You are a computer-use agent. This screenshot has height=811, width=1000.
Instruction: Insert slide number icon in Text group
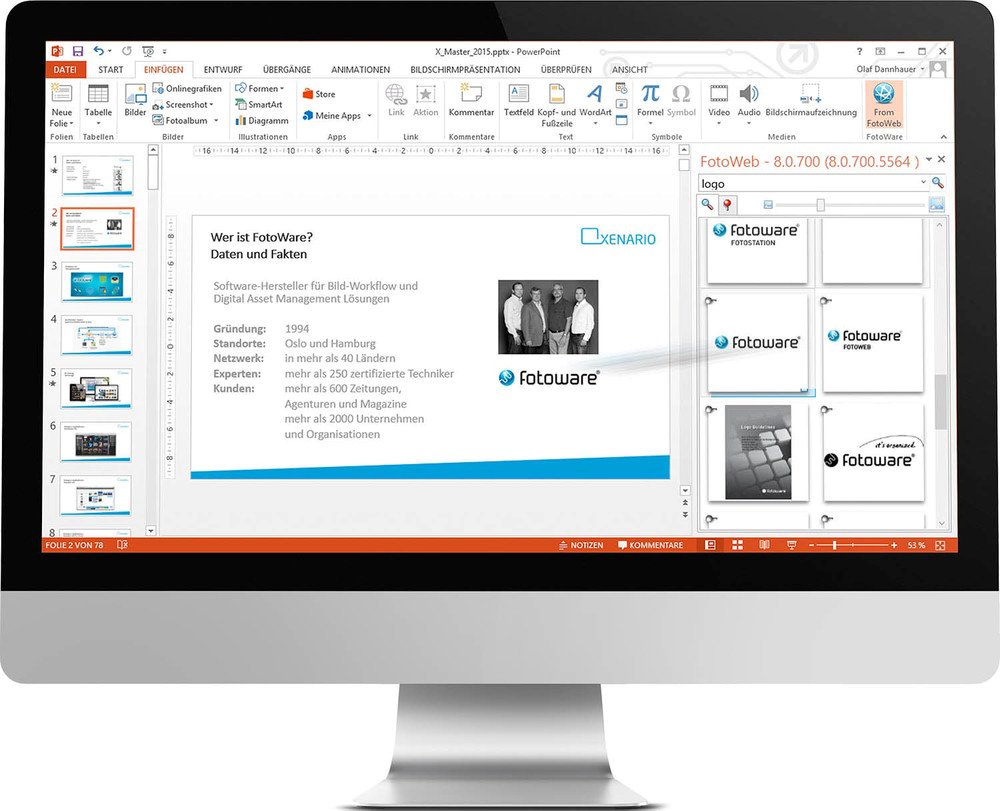point(622,104)
